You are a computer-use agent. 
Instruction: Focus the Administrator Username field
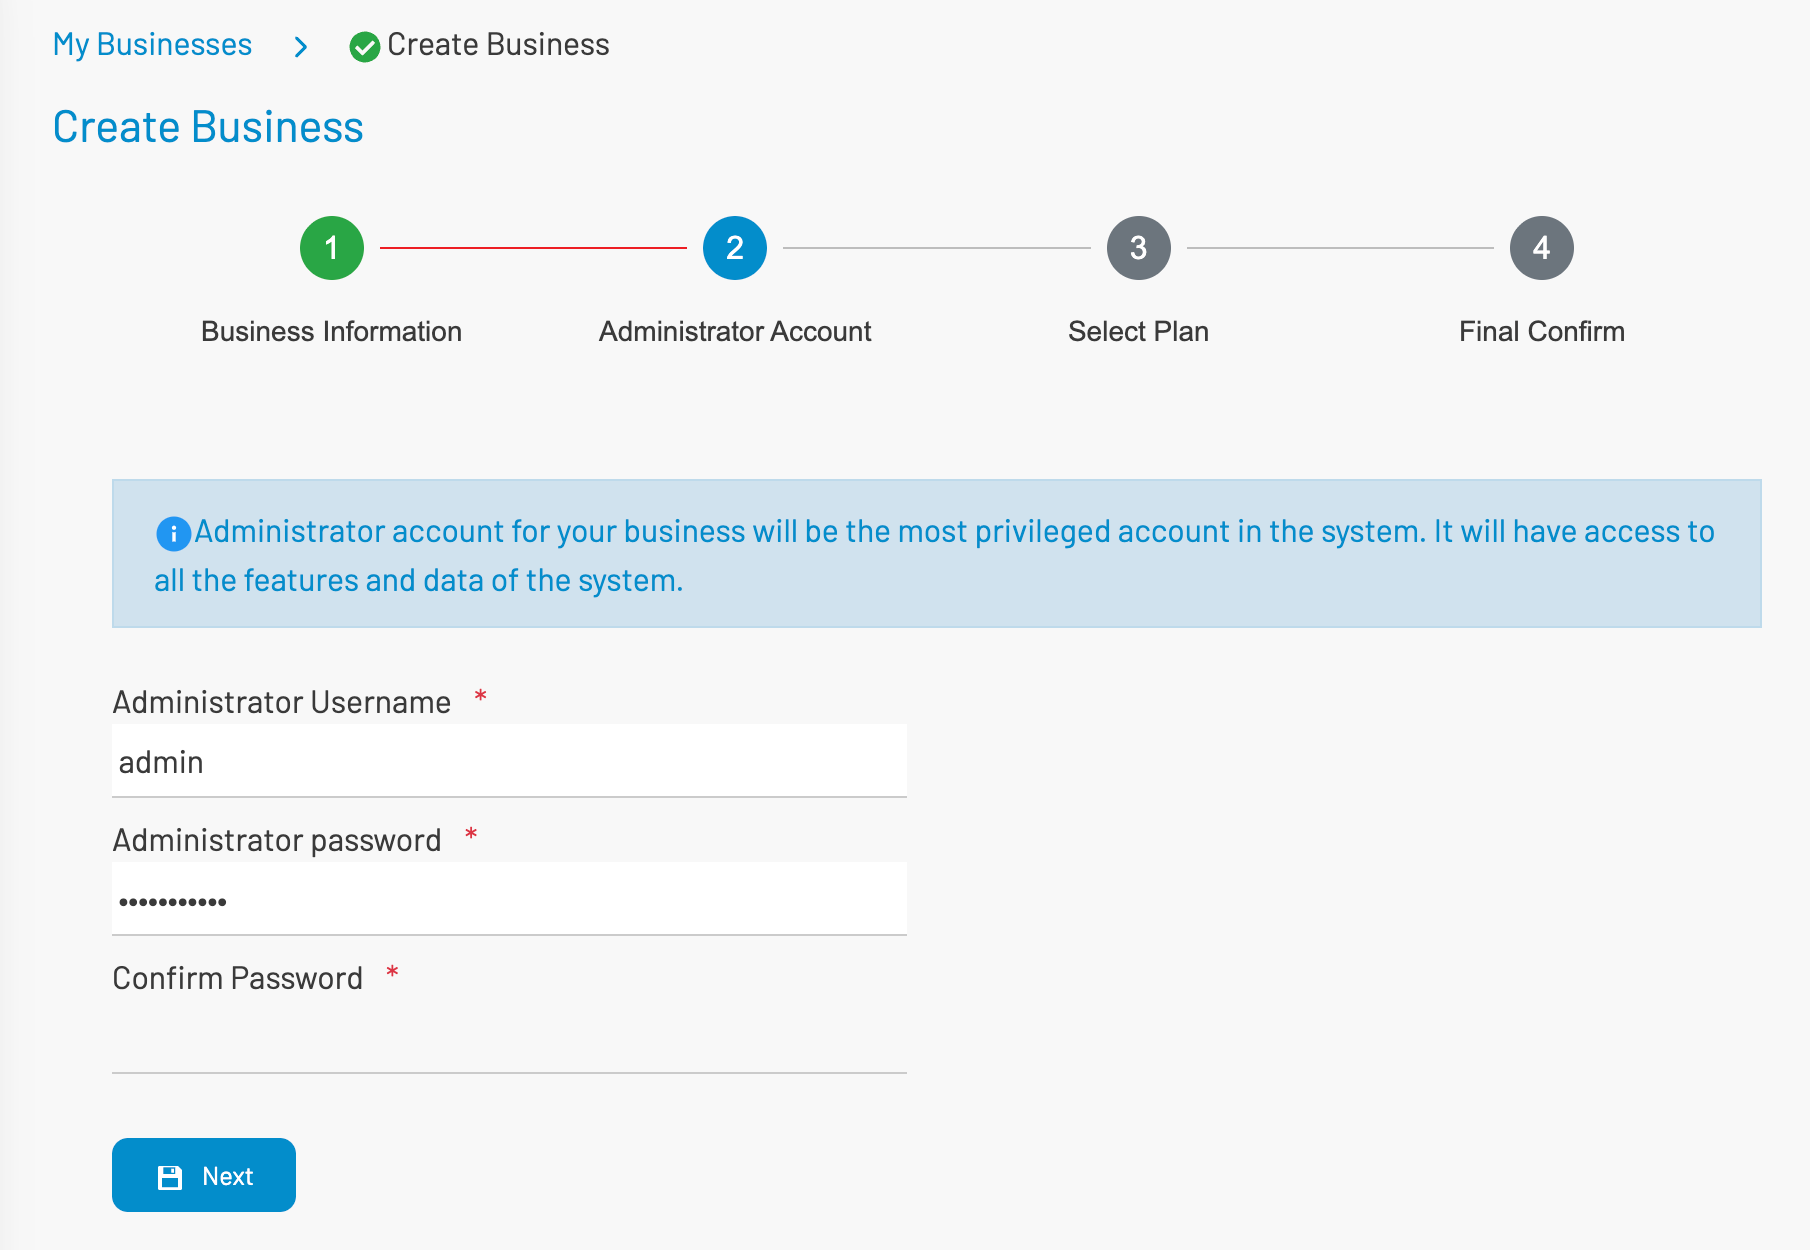pyautogui.click(x=509, y=762)
